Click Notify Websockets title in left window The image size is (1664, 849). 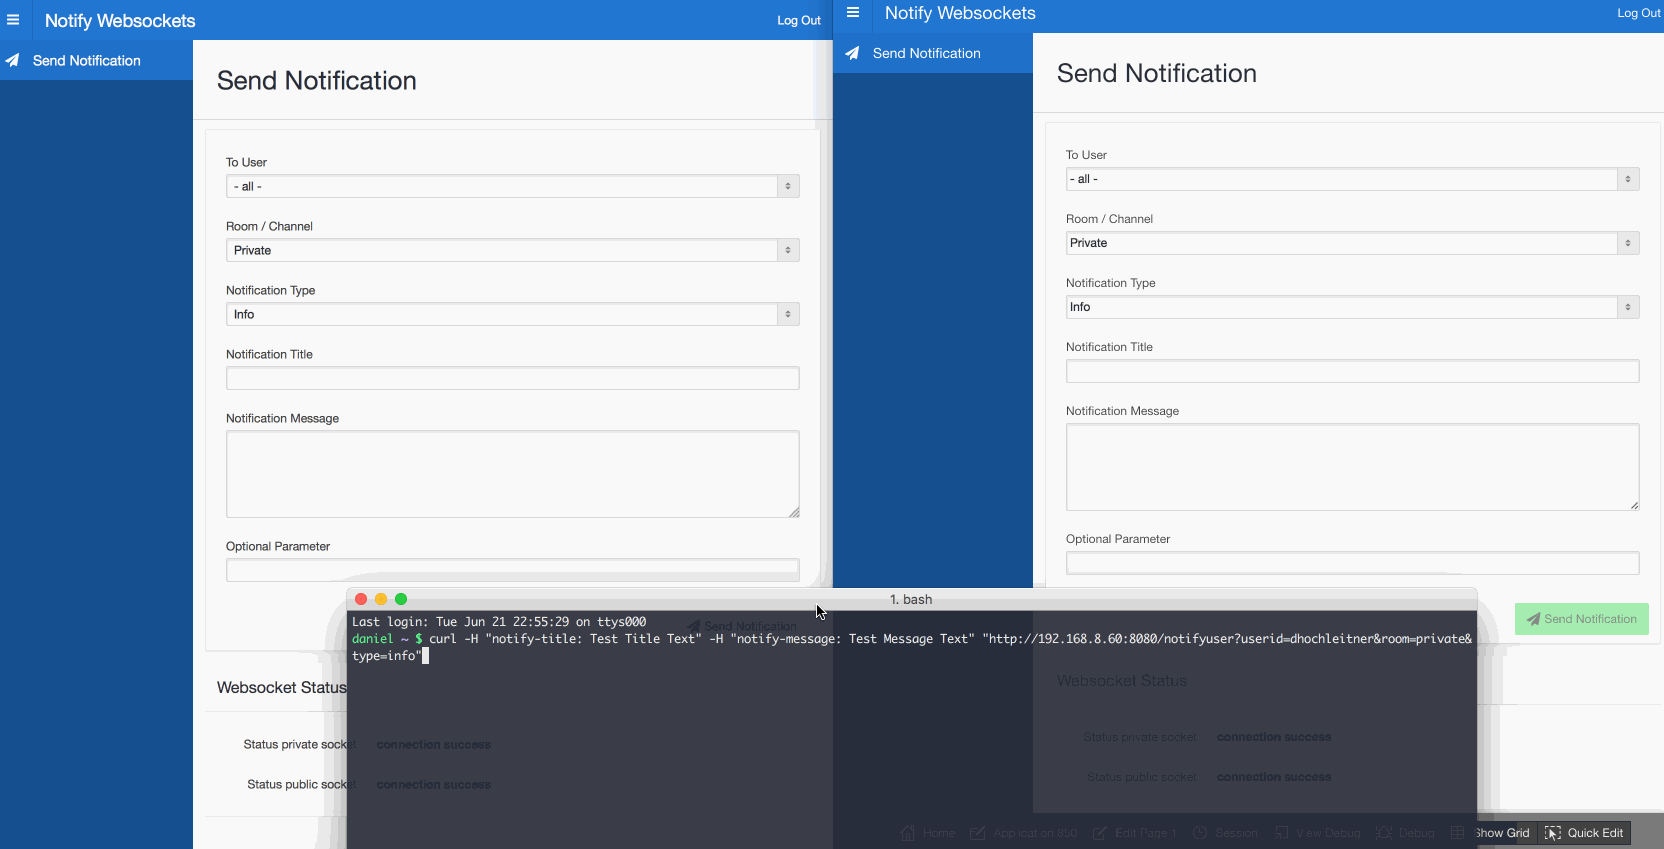(120, 21)
